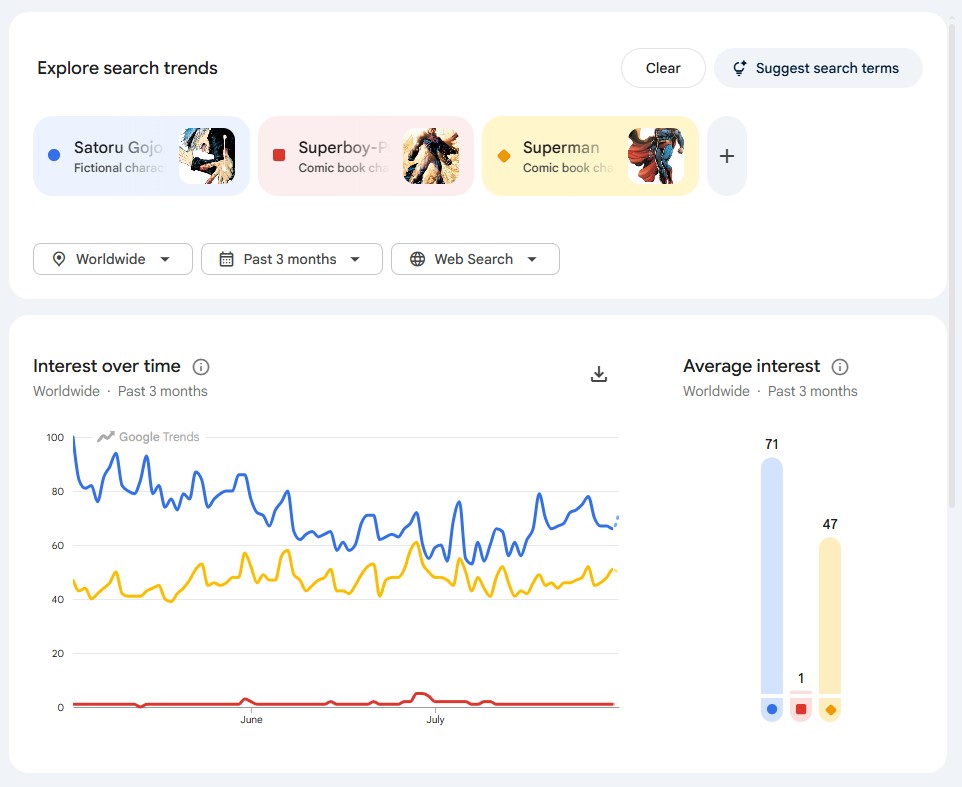Click the June label on the chart axis
This screenshot has height=787, width=962.
[252, 720]
